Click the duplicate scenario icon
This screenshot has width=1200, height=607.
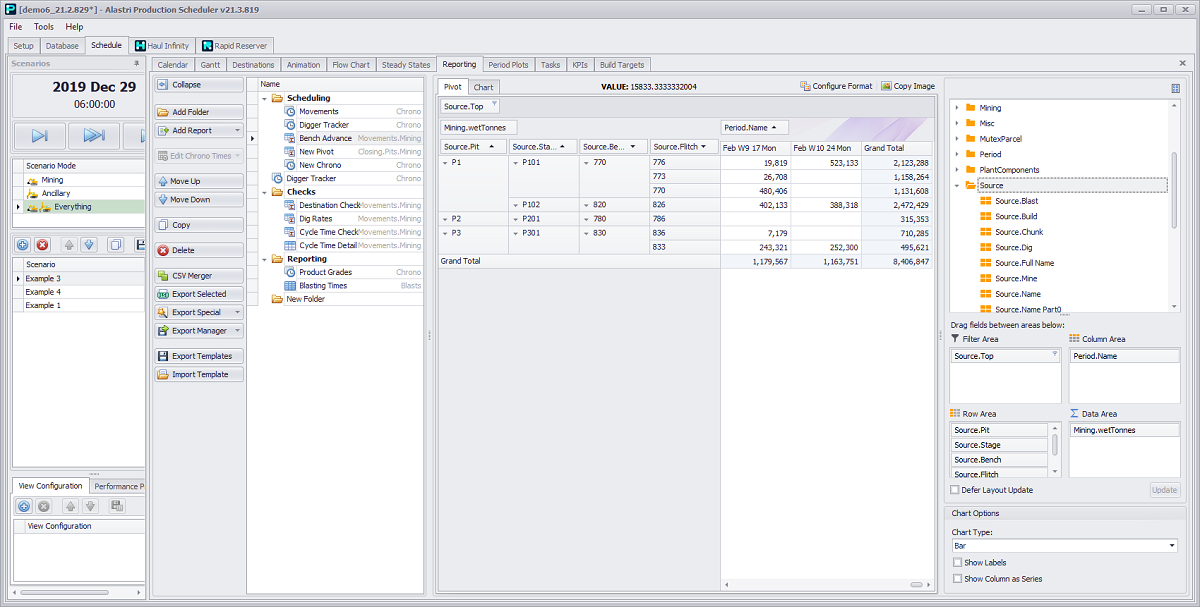click(115, 244)
